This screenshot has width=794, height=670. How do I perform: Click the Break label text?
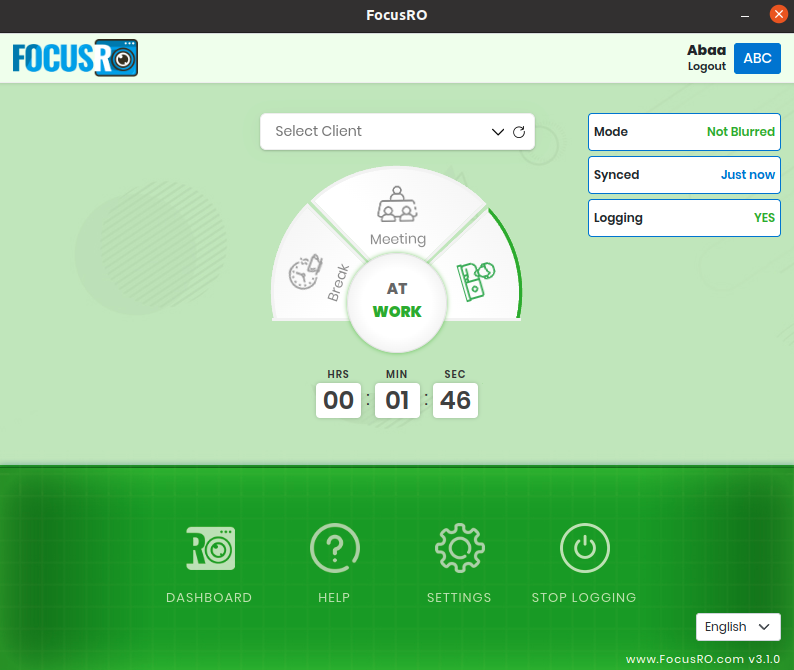click(338, 283)
